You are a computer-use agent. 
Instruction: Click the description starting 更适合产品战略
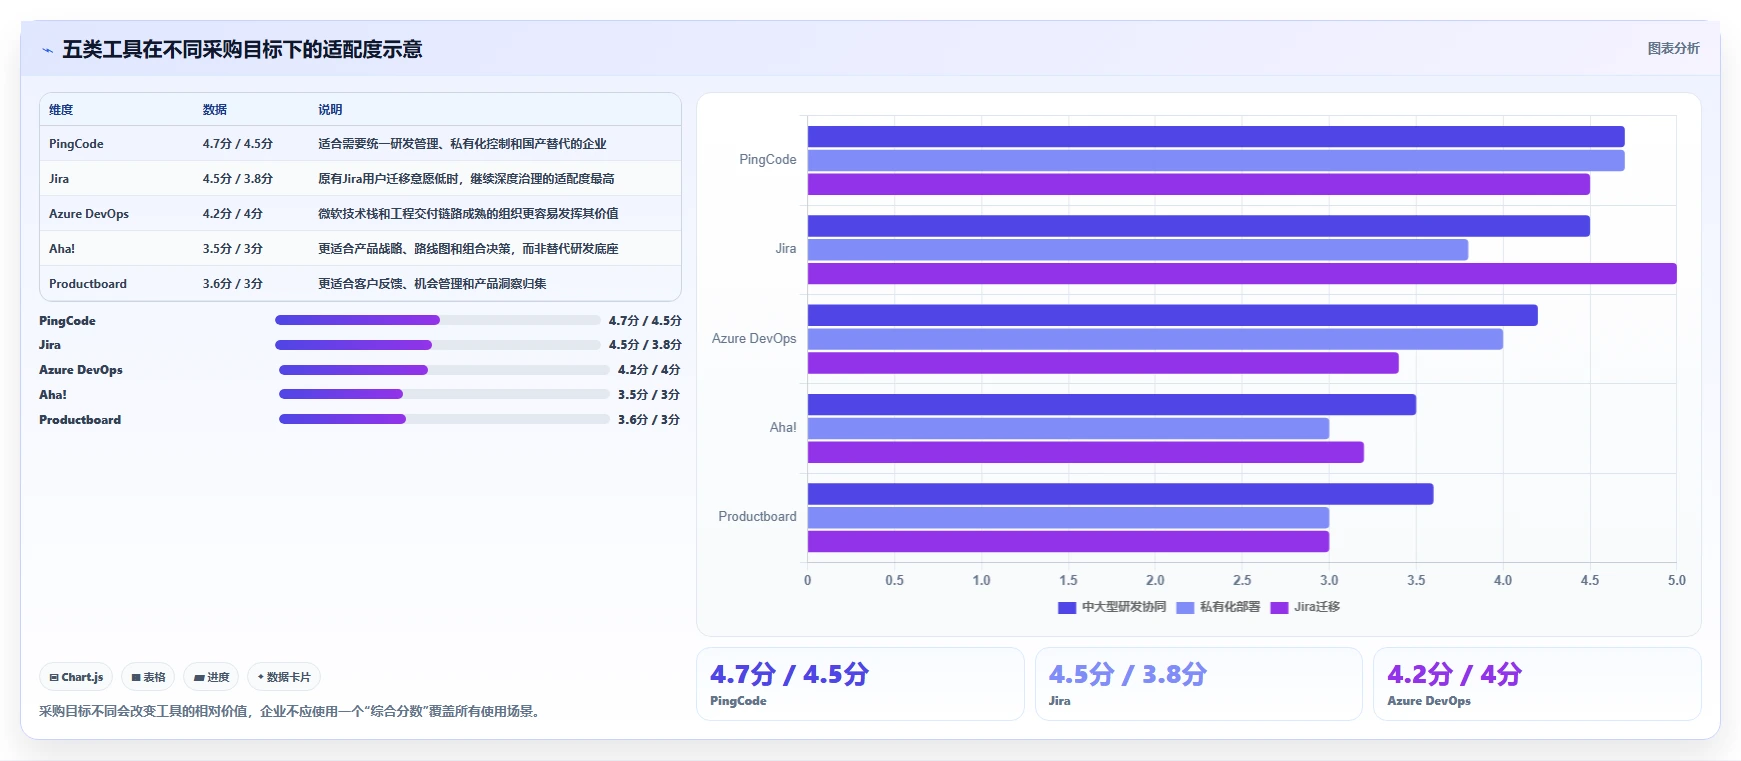pos(468,248)
